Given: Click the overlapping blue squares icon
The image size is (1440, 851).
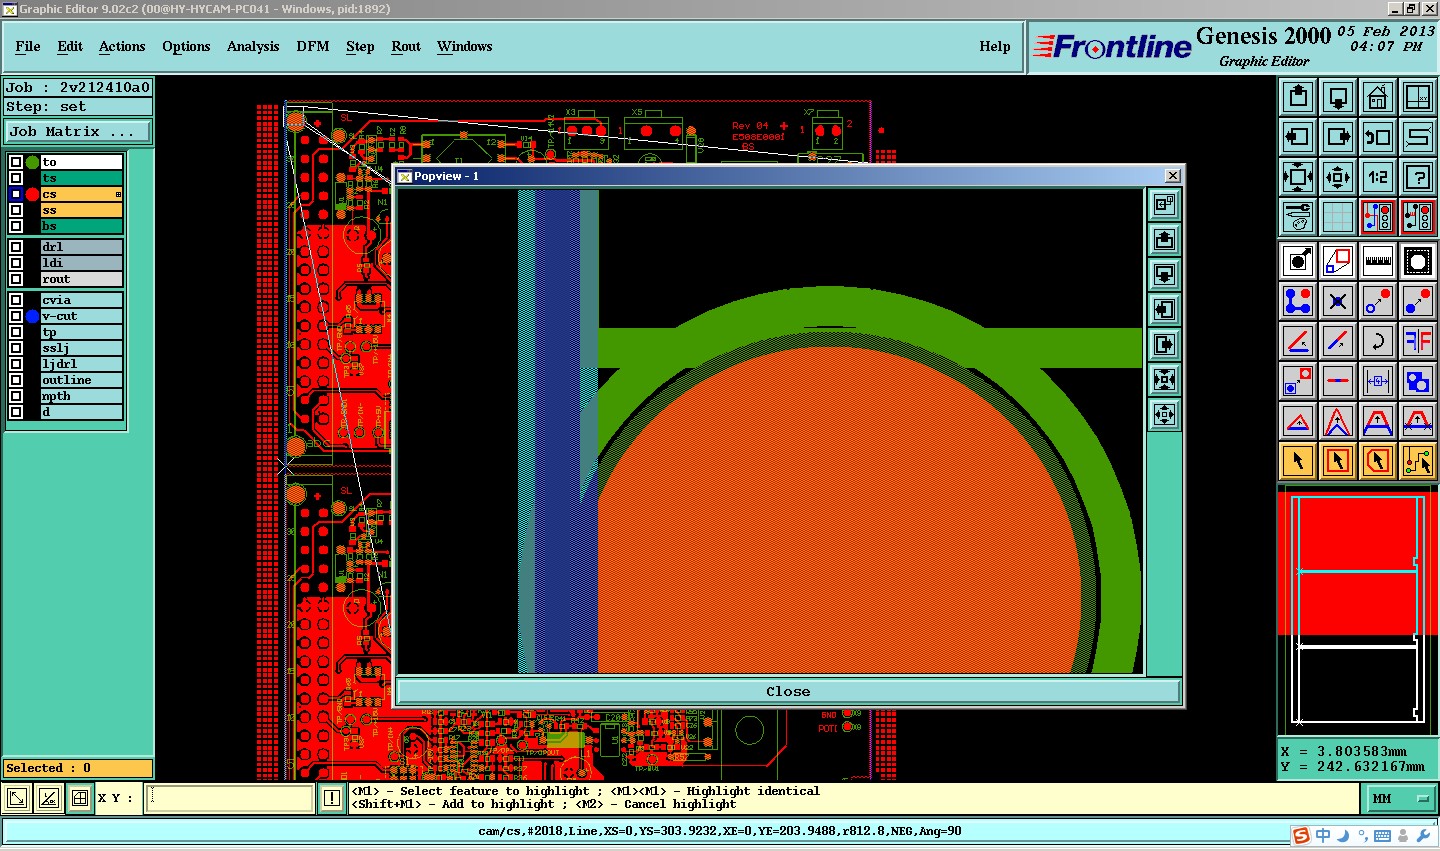Looking at the screenshot, I should (1418, 381).
